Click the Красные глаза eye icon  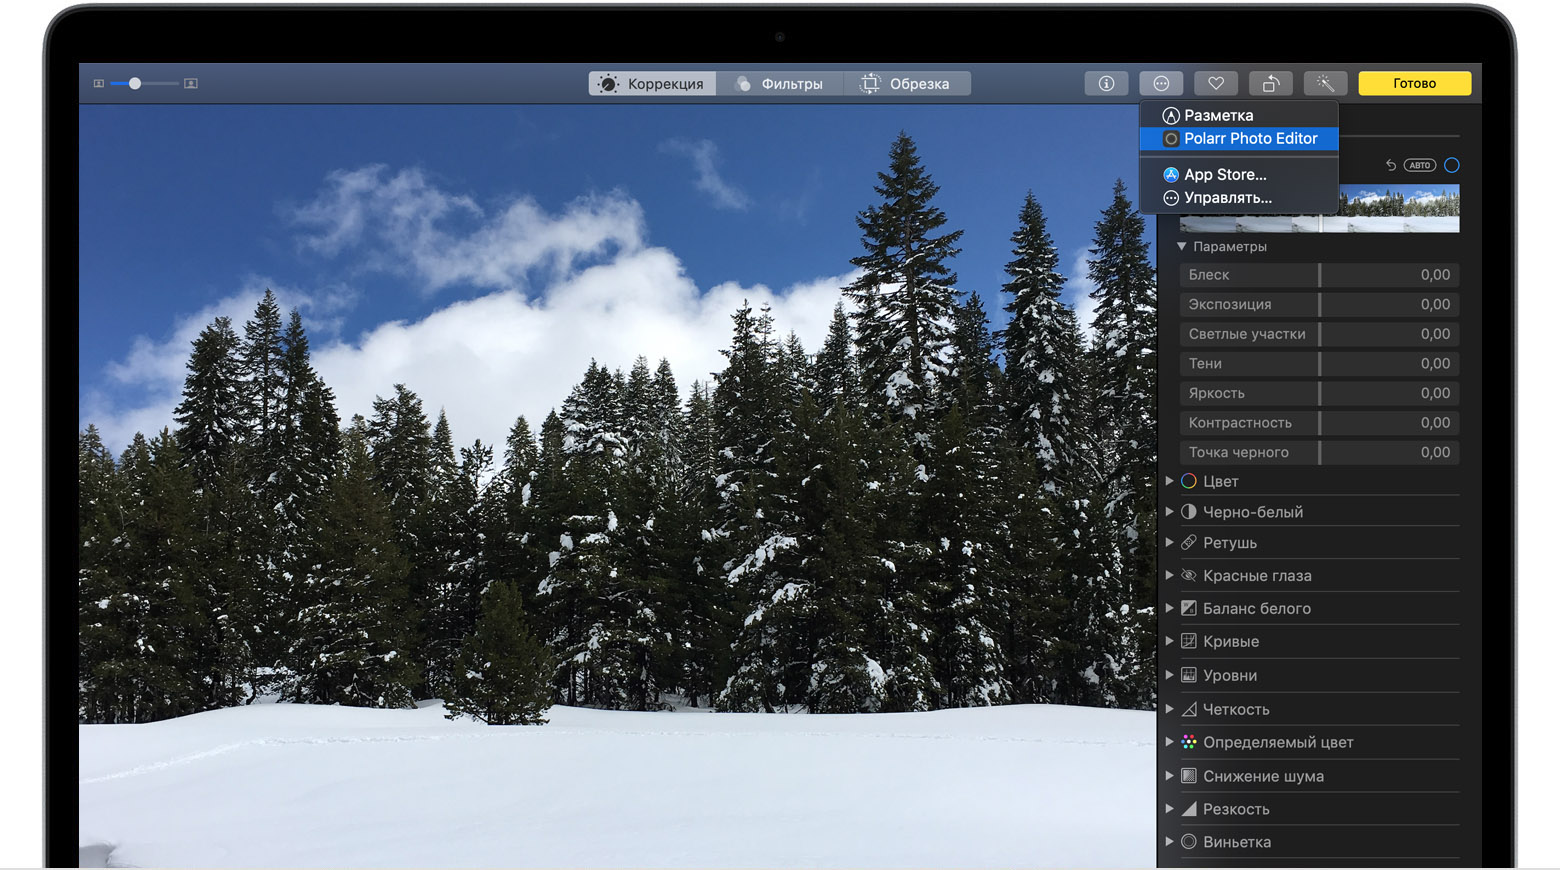[x=1189, y=575]
